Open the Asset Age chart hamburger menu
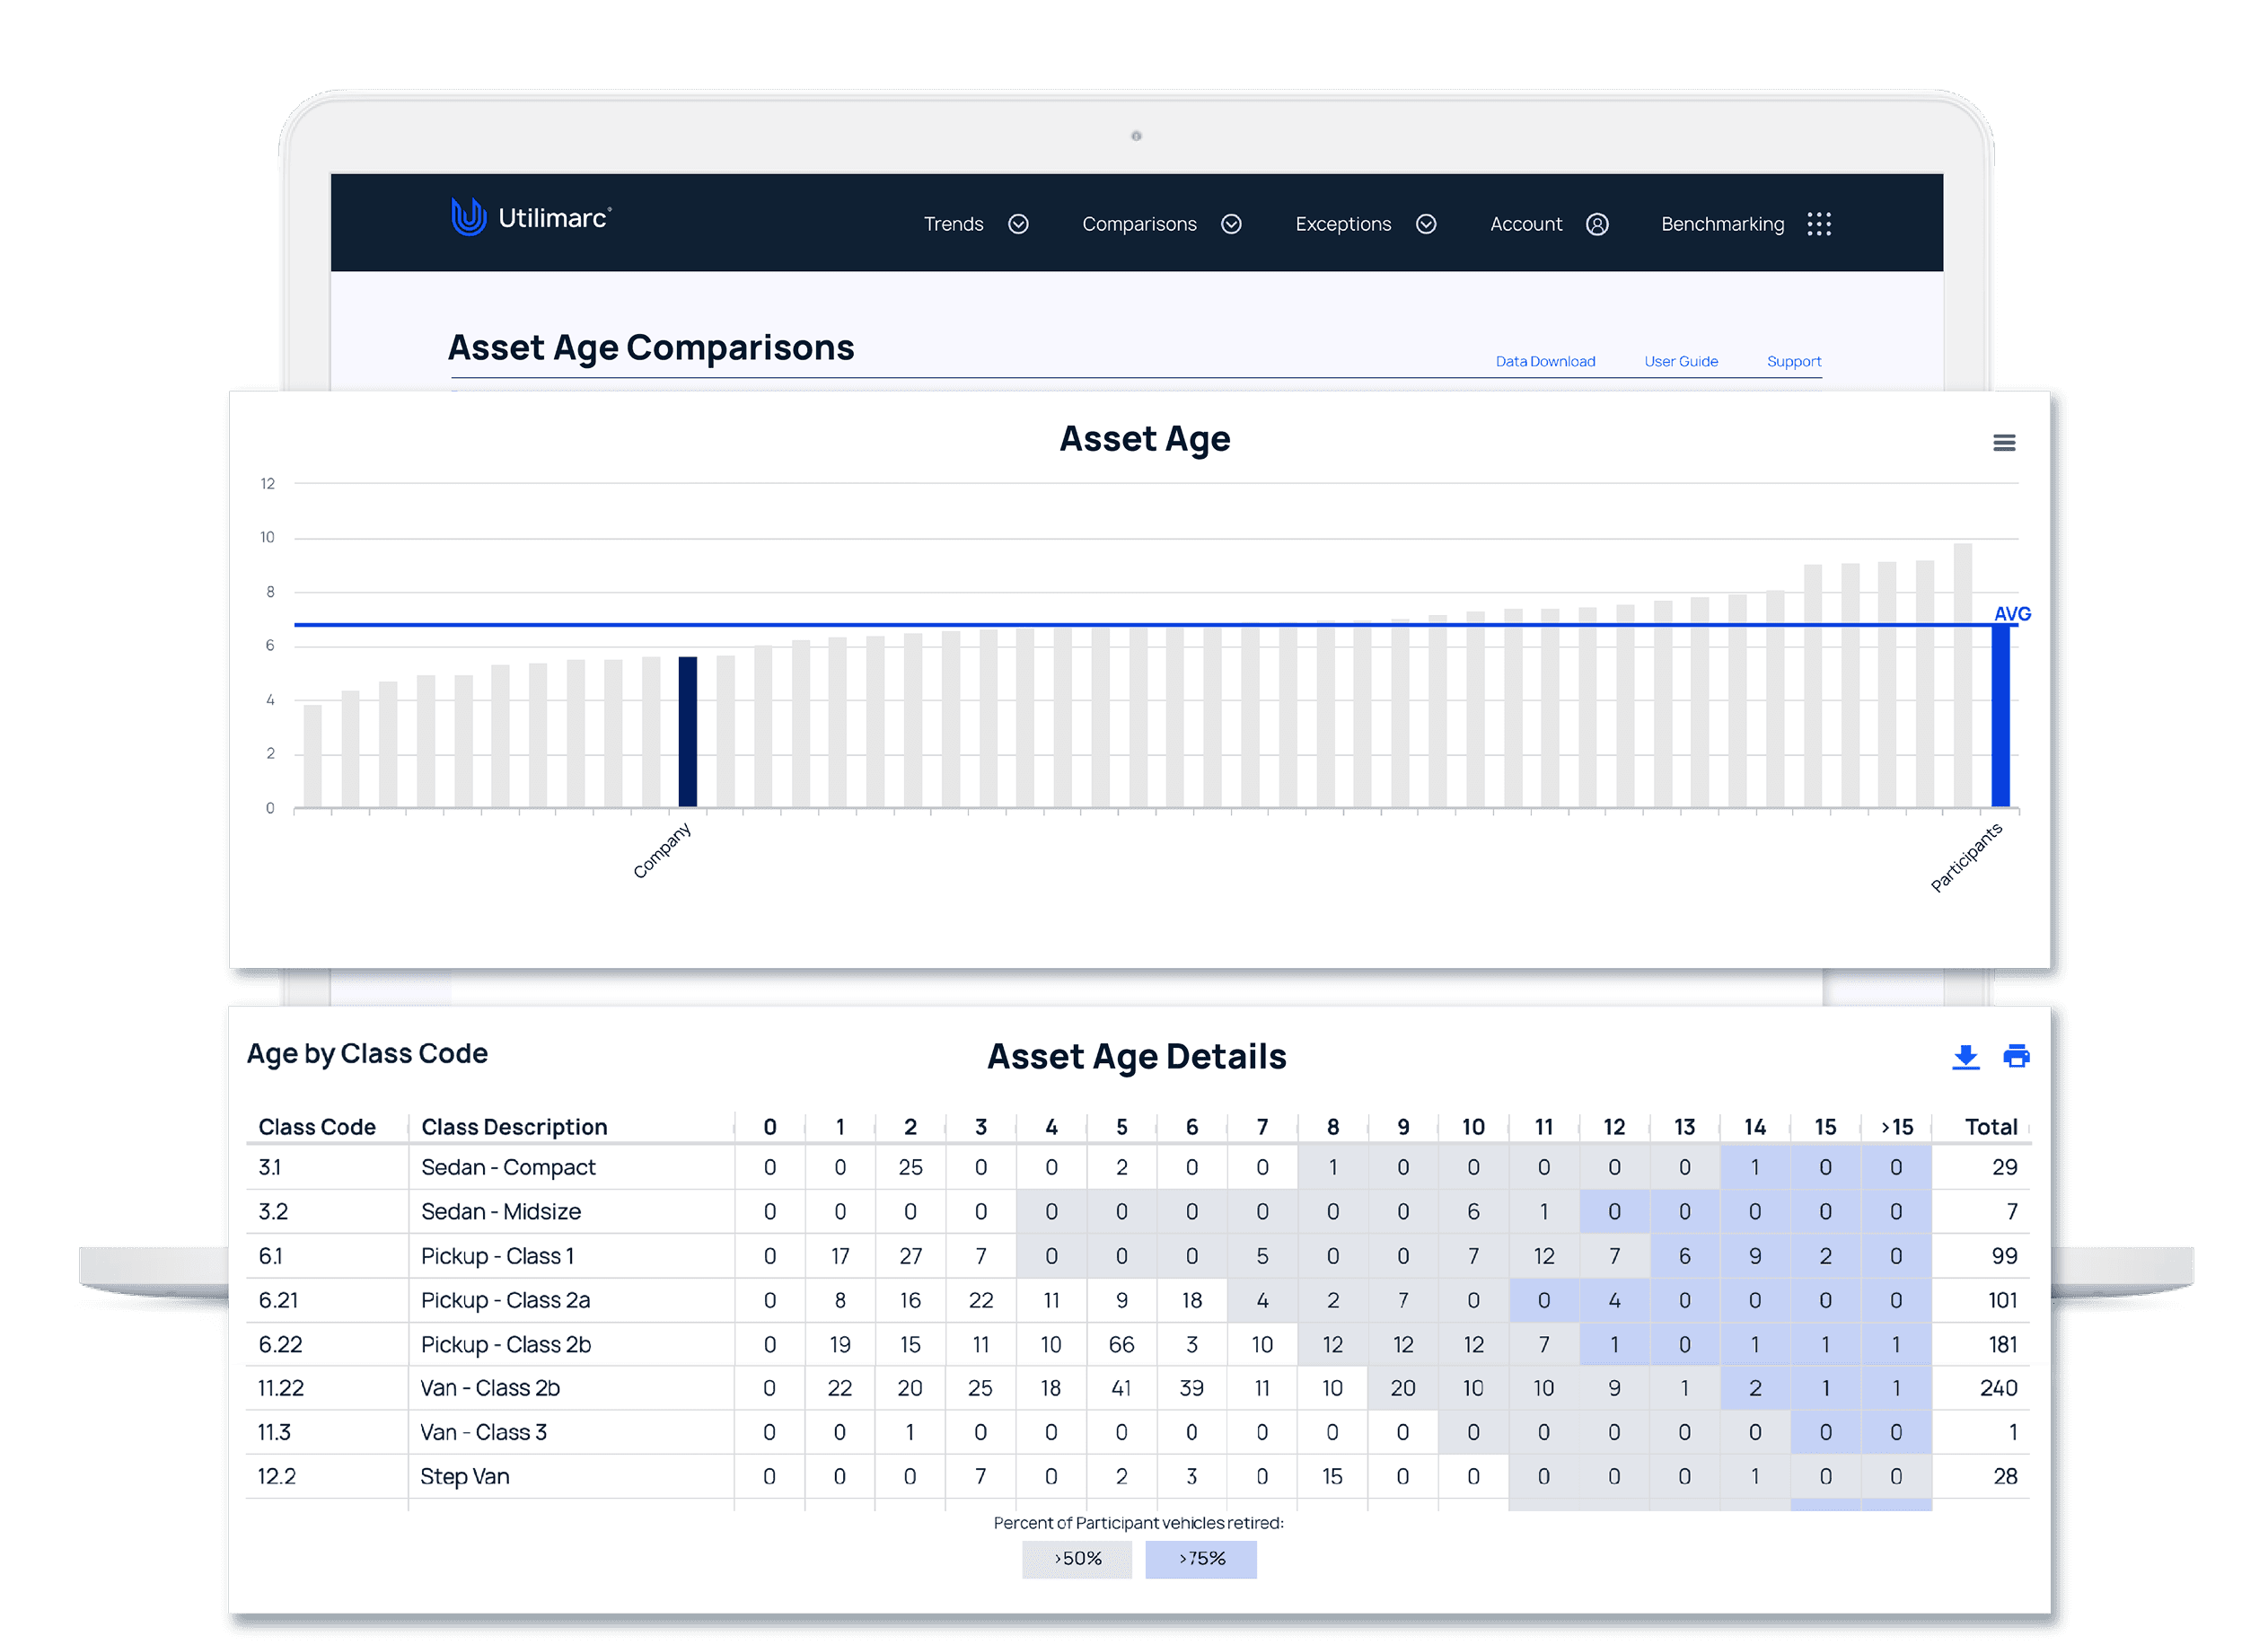 pyautogui.click(x=2003, y=442)
